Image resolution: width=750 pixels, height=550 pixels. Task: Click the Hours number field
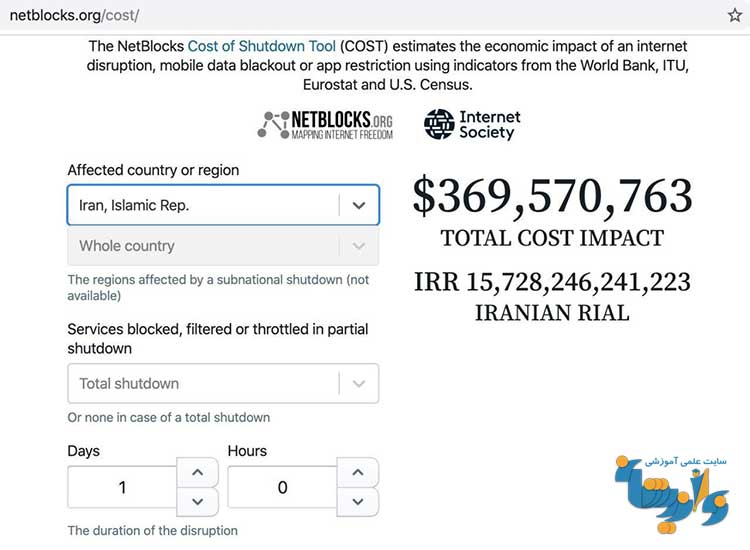tap(283, 487)
